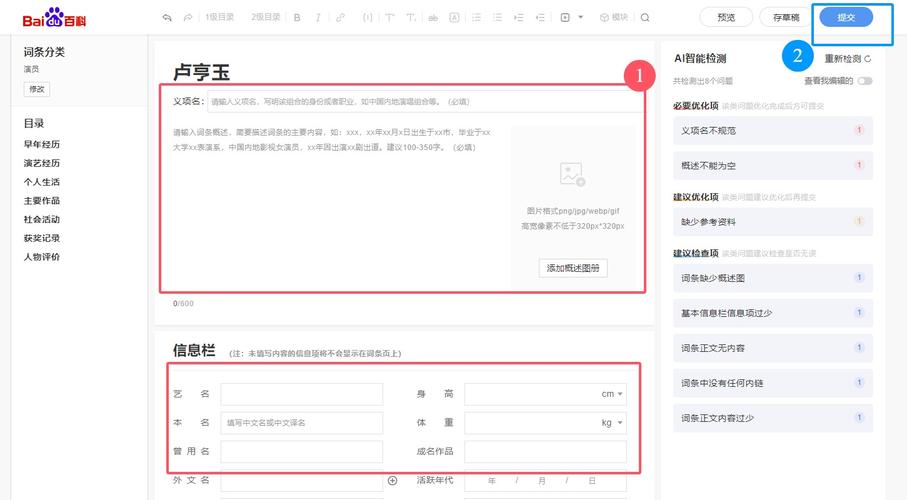Image resolution: width=907 pixels, height=500 pixels.
Task: Open the 基本信息栏信息项过少 check item
Action: pos(773,313)
